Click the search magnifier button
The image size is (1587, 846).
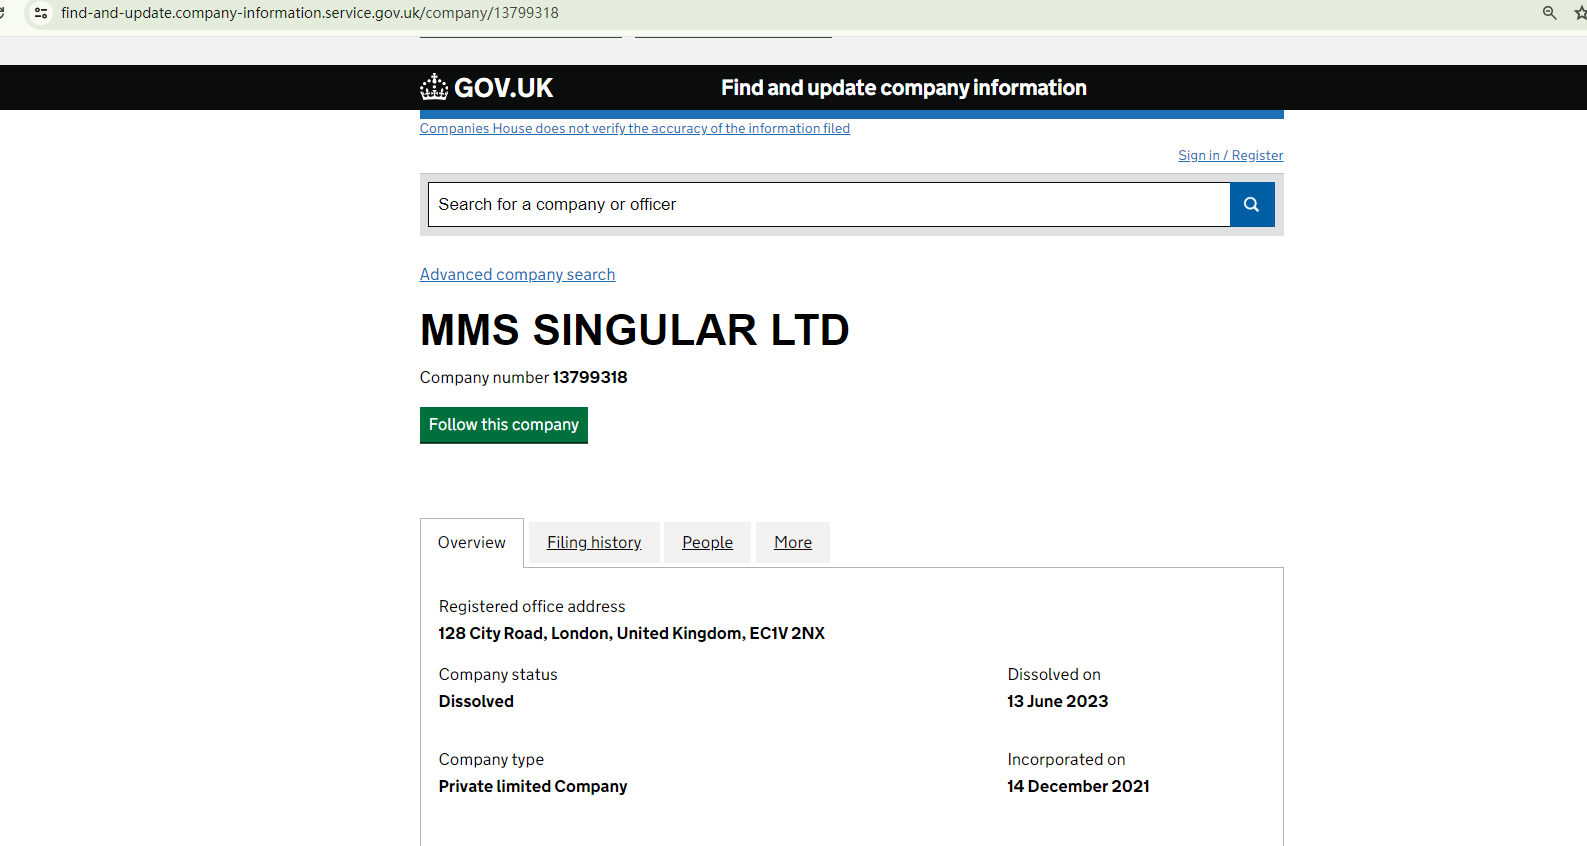point(1251,204)
